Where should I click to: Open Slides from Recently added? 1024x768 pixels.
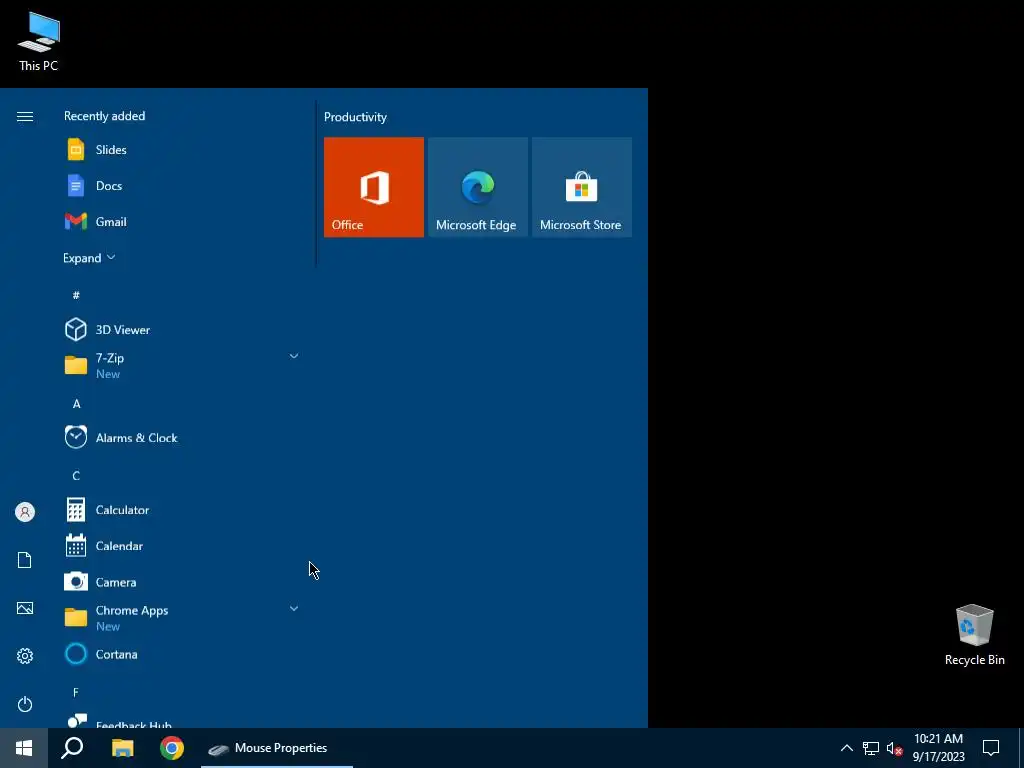182,150
